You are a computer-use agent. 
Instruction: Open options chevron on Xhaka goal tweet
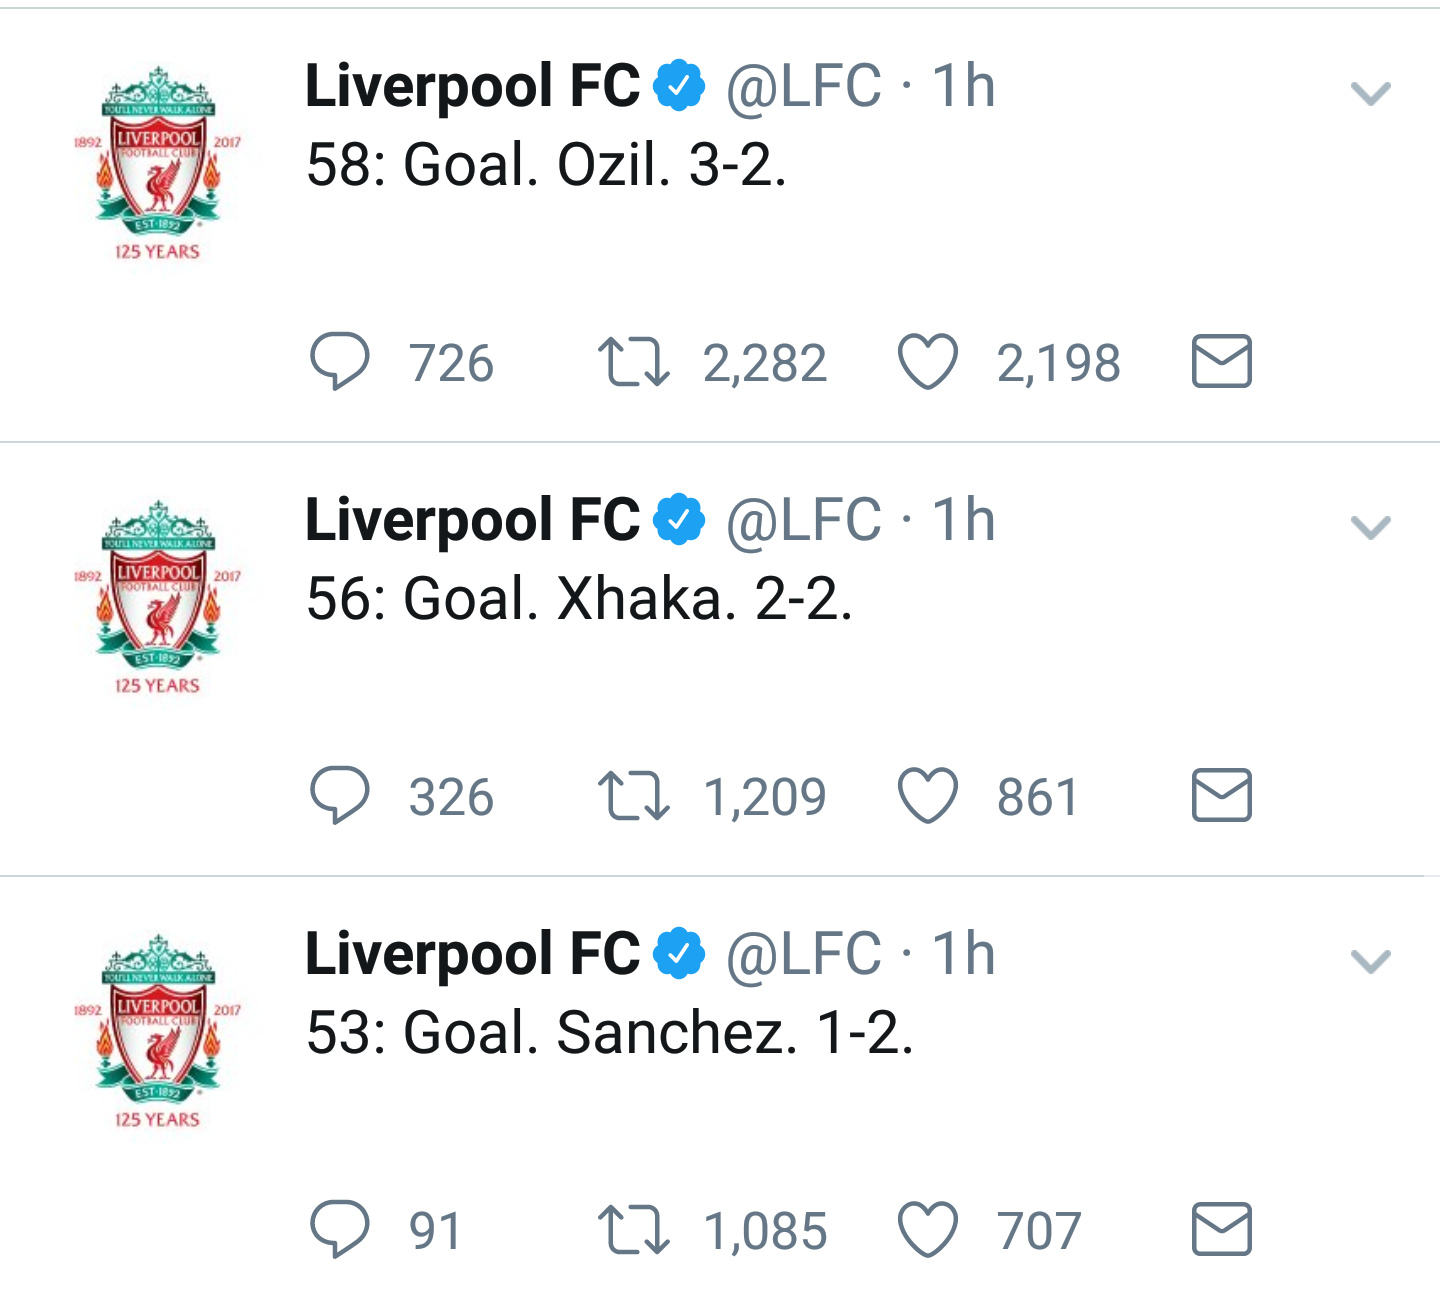(1370, 528)
